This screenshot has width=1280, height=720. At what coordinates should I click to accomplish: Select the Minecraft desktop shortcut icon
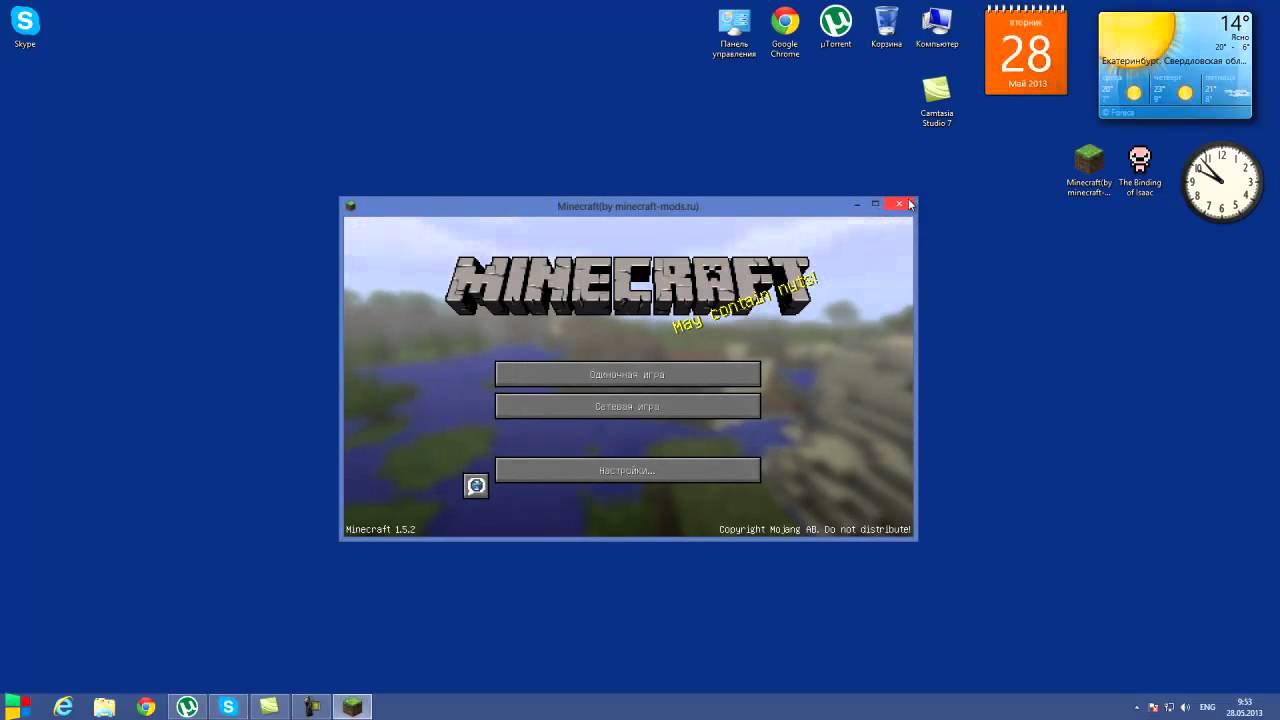tap(1089, 170)
